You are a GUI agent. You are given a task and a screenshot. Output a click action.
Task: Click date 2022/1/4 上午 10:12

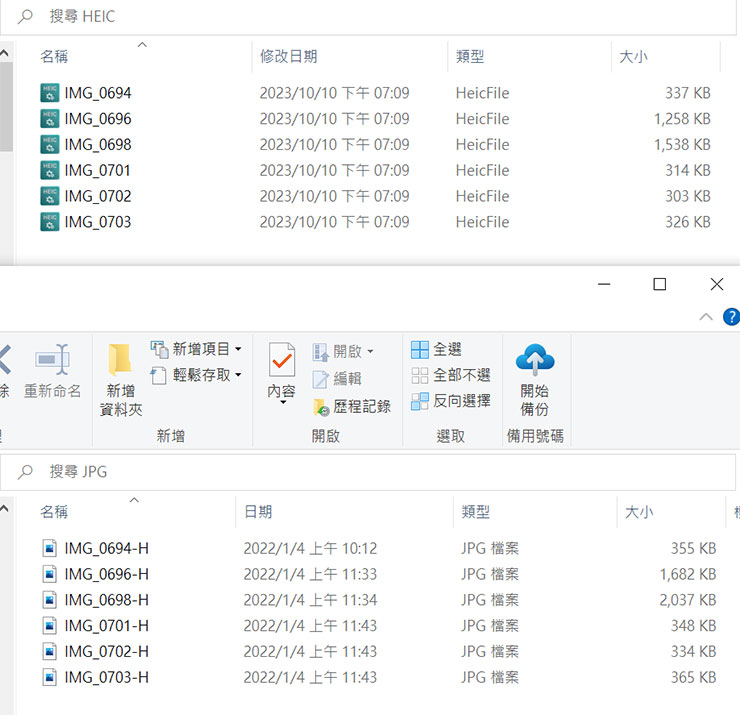(311, 548)
